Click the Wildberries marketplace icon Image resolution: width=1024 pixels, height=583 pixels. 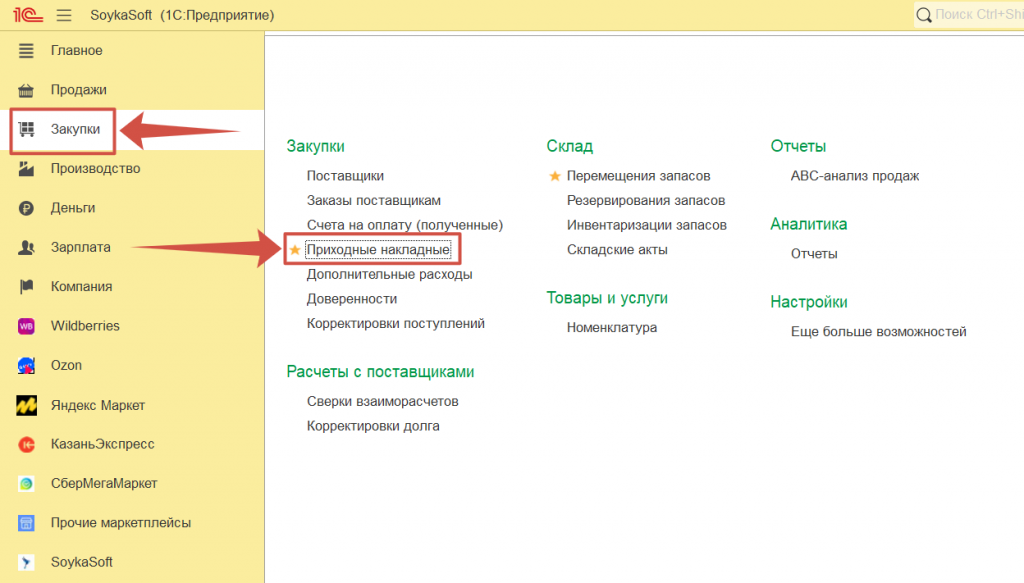point(27,326)
